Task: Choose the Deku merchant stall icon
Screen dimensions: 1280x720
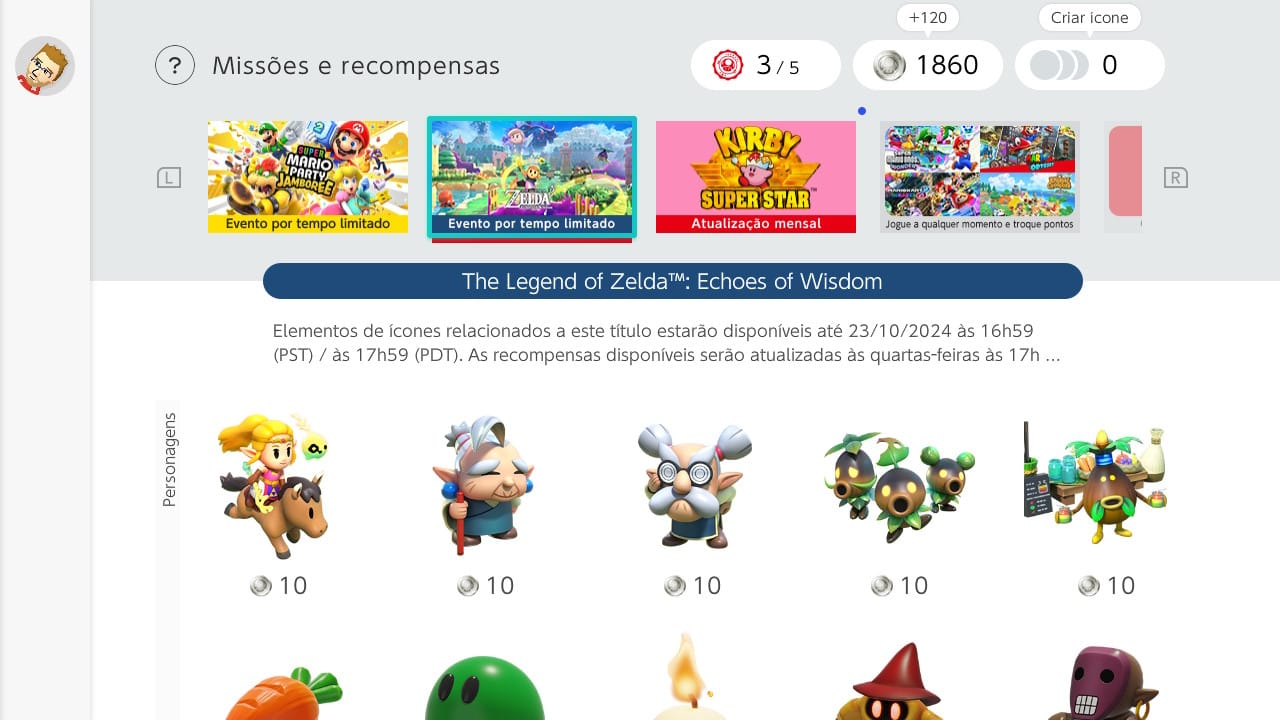Action: (1096, 485)
